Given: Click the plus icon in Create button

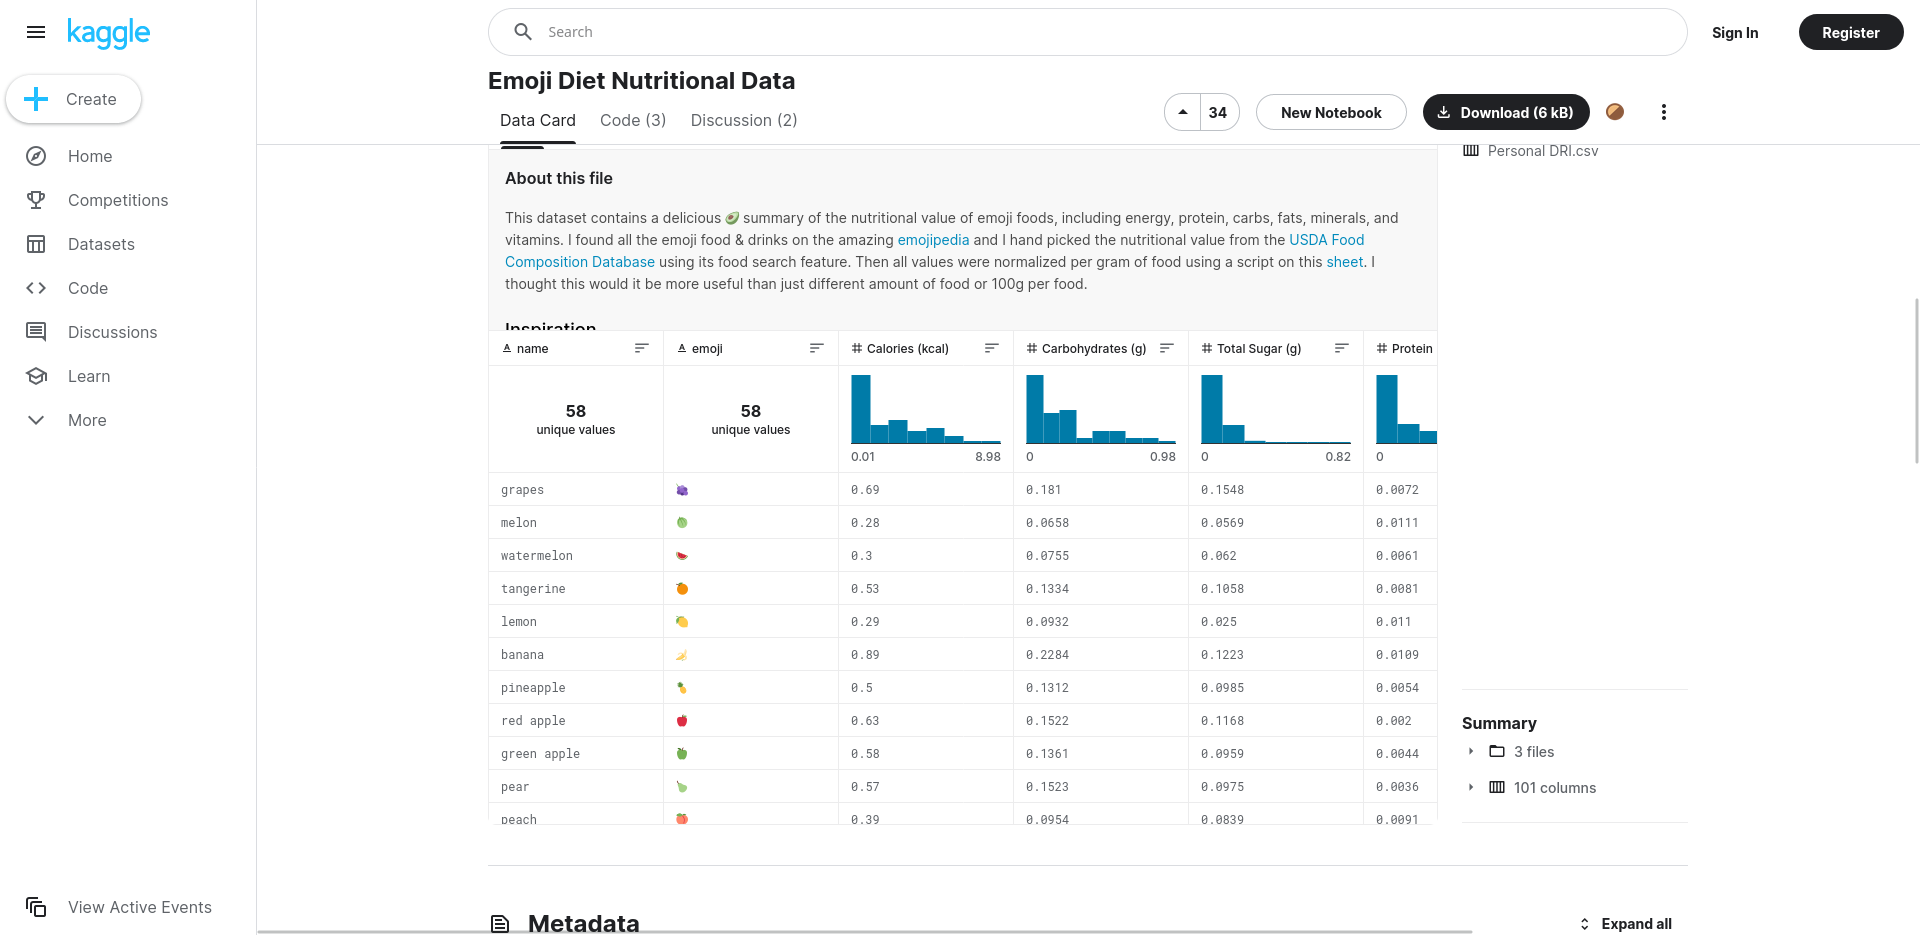Looking at the screenshot, I should [36, 99].
